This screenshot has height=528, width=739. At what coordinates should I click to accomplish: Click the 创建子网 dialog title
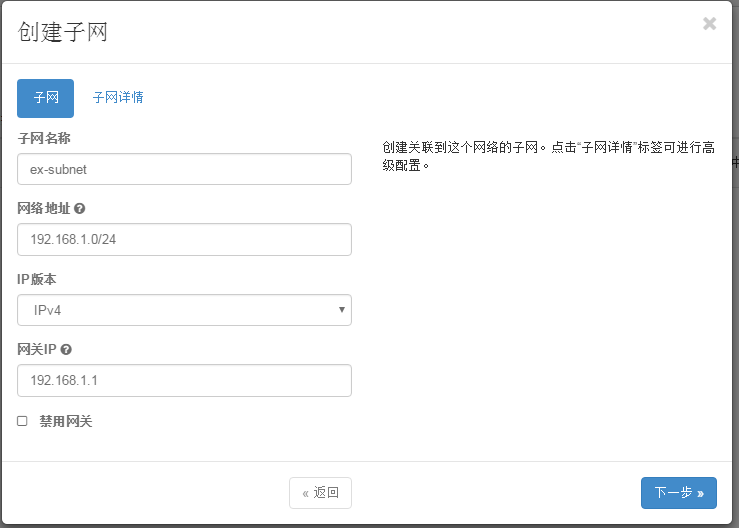[x=63, y=32]
